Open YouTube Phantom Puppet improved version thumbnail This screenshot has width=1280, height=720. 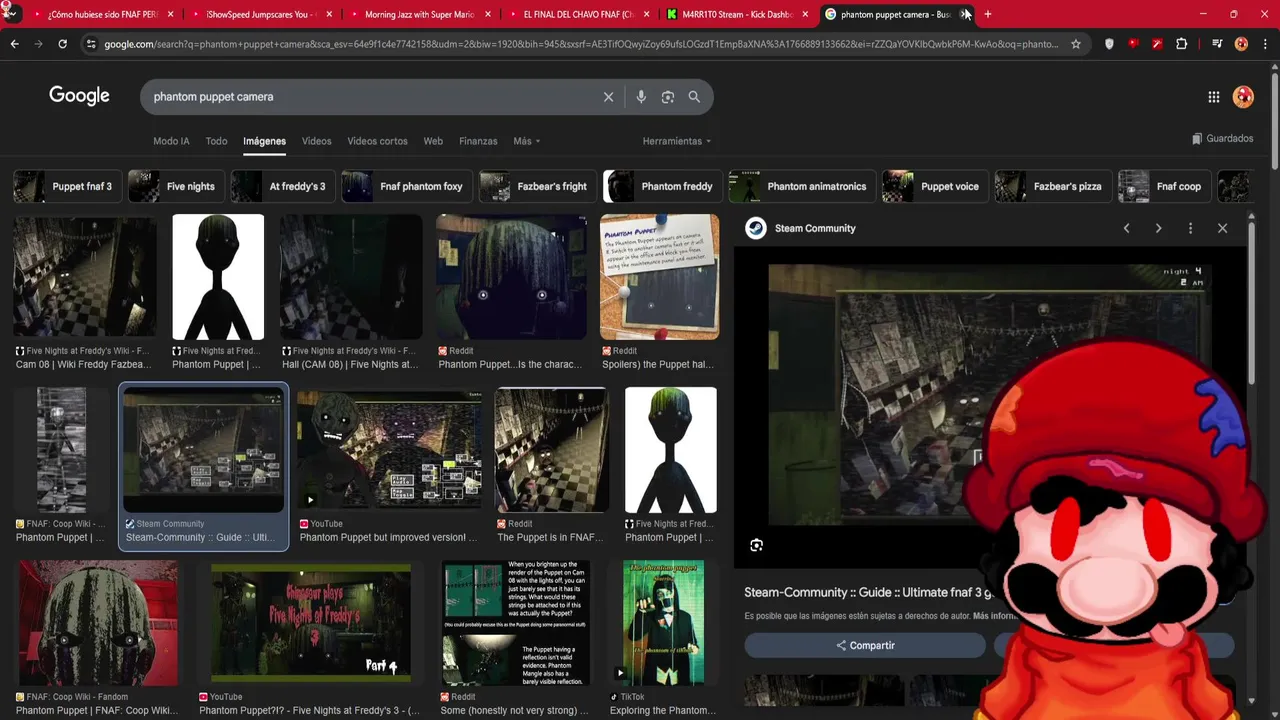[x=389, y=450]
